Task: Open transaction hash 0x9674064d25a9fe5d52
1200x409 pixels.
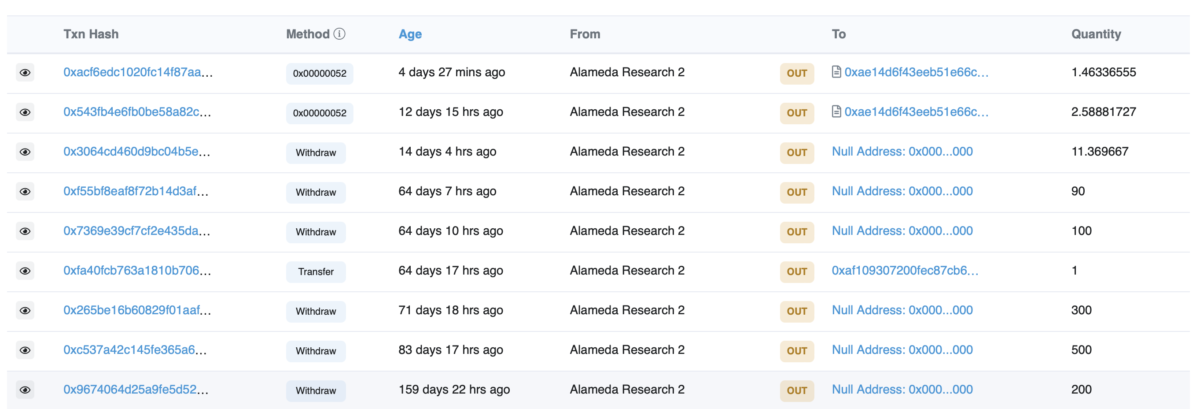Action: point(137,390)
